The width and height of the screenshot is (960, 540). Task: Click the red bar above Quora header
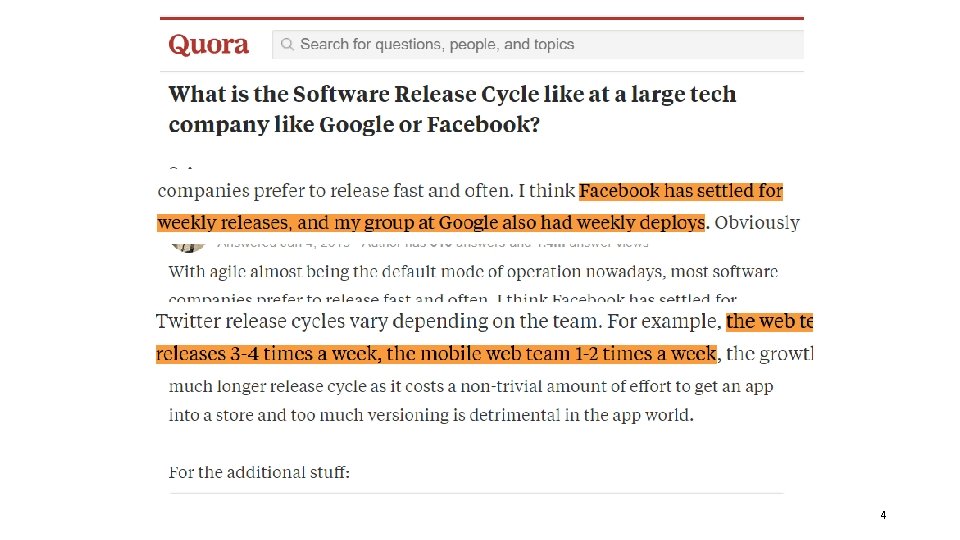coord(481,18)
